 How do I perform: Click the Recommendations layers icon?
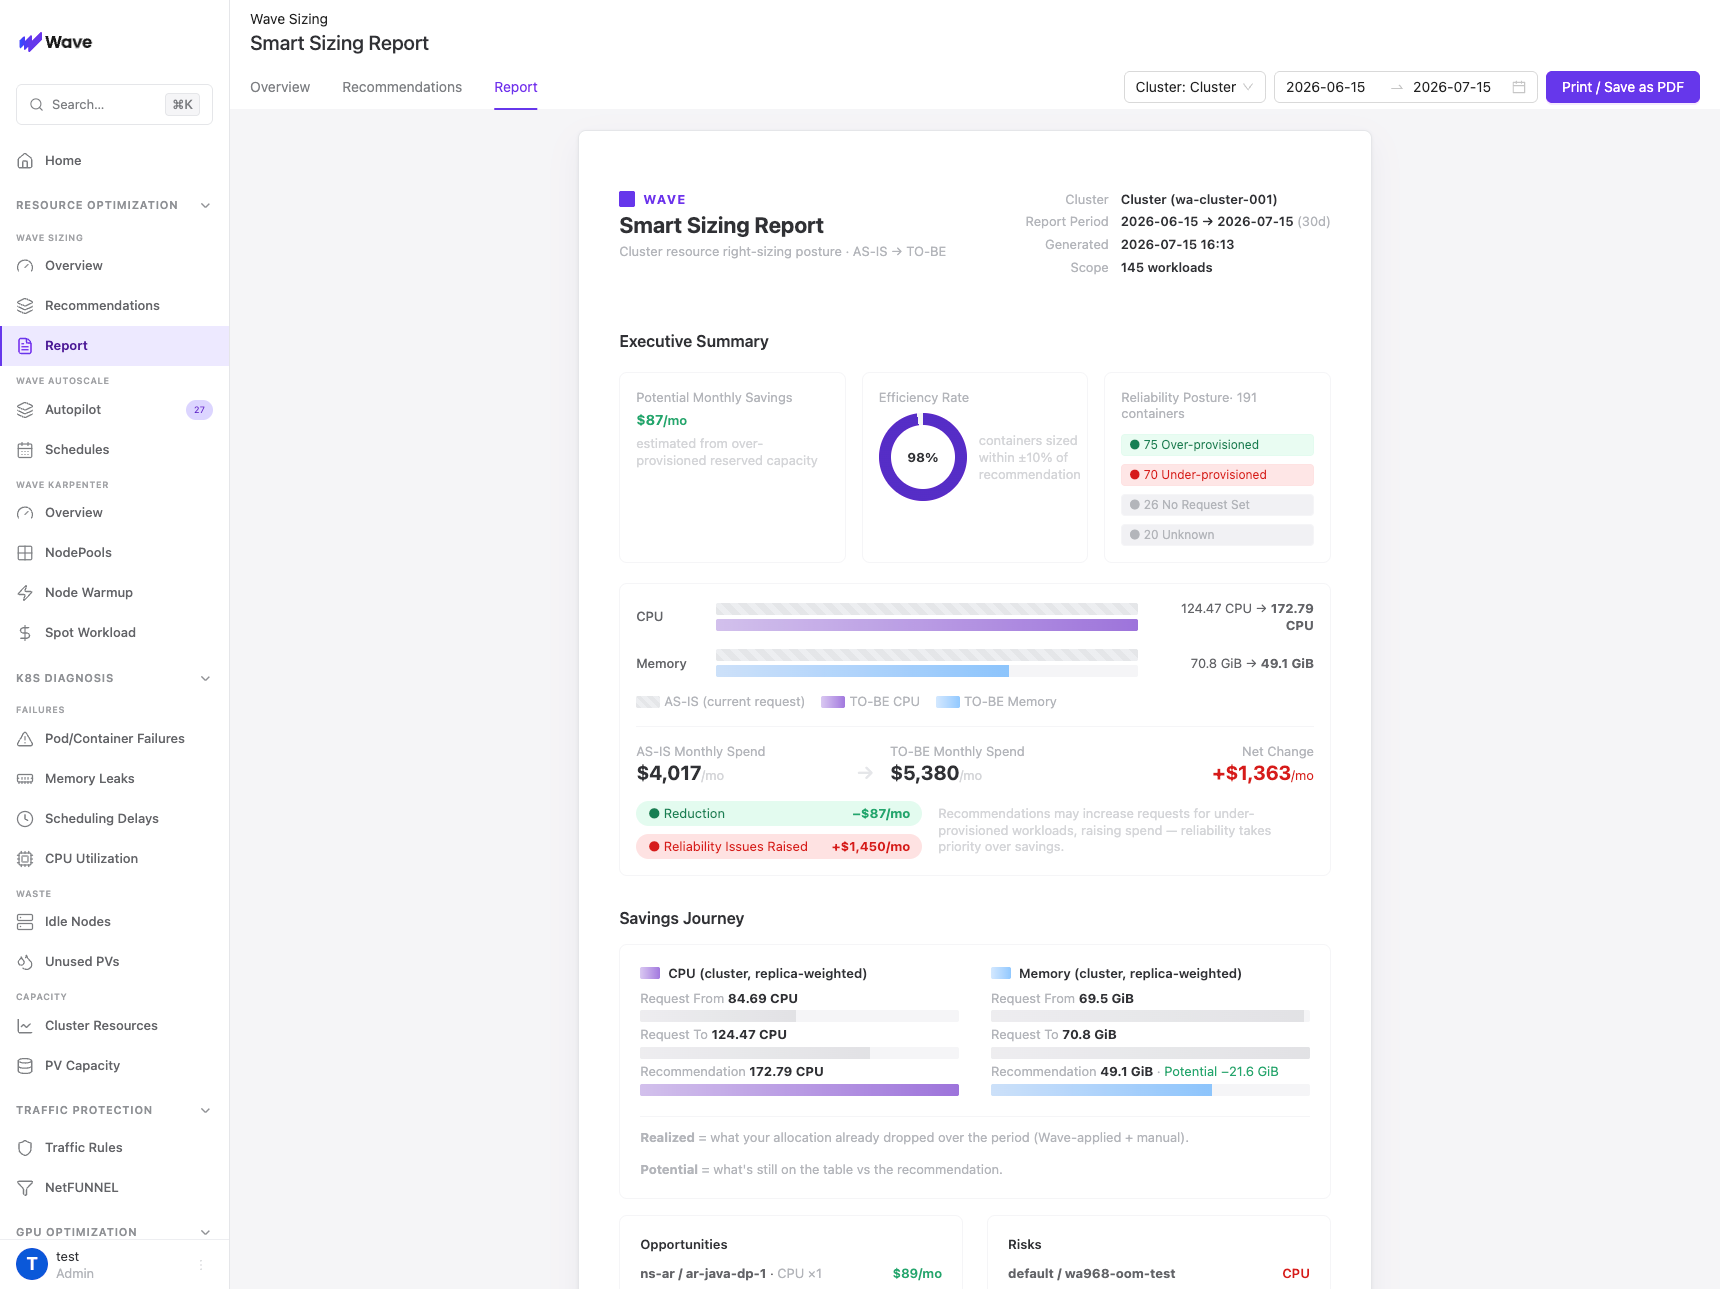(25, 306)
